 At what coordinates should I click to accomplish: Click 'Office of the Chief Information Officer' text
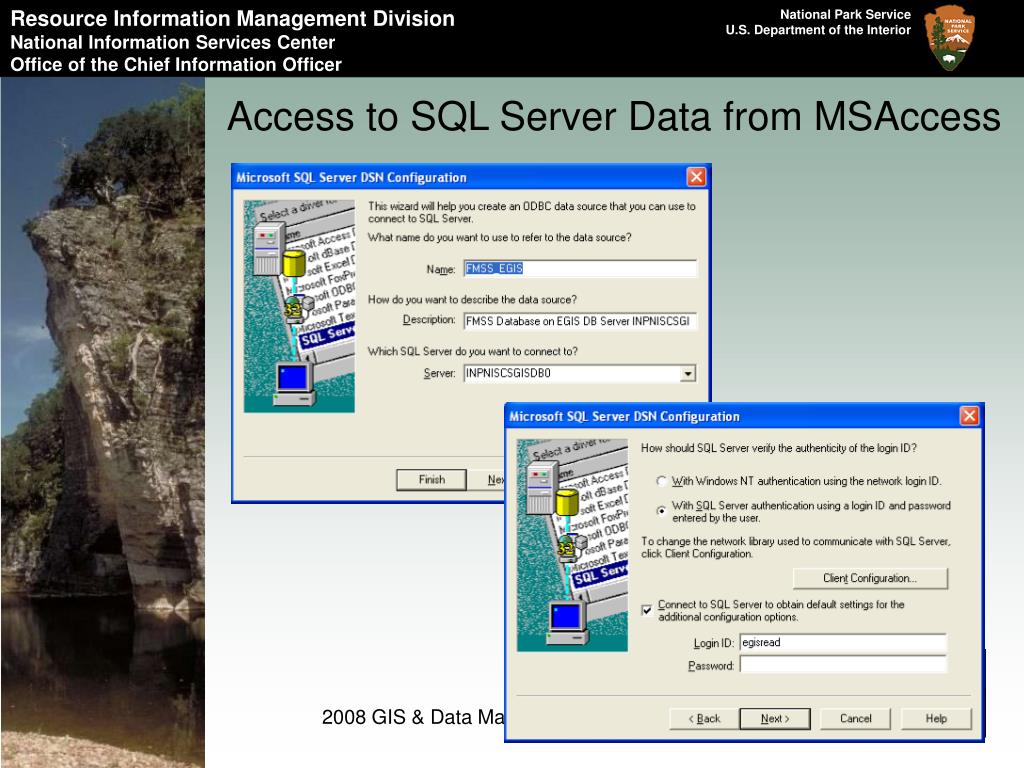pos(176,65)
